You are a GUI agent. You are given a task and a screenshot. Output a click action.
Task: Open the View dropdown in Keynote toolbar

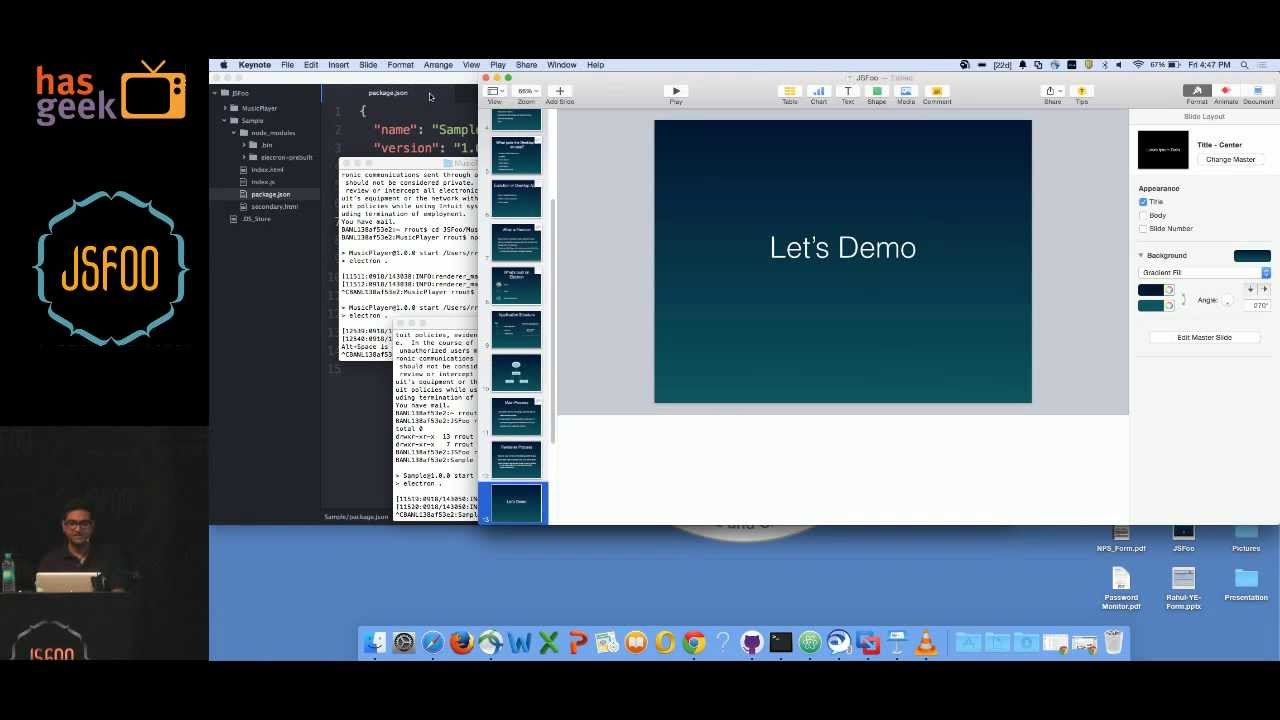click(x=494, y=91)
